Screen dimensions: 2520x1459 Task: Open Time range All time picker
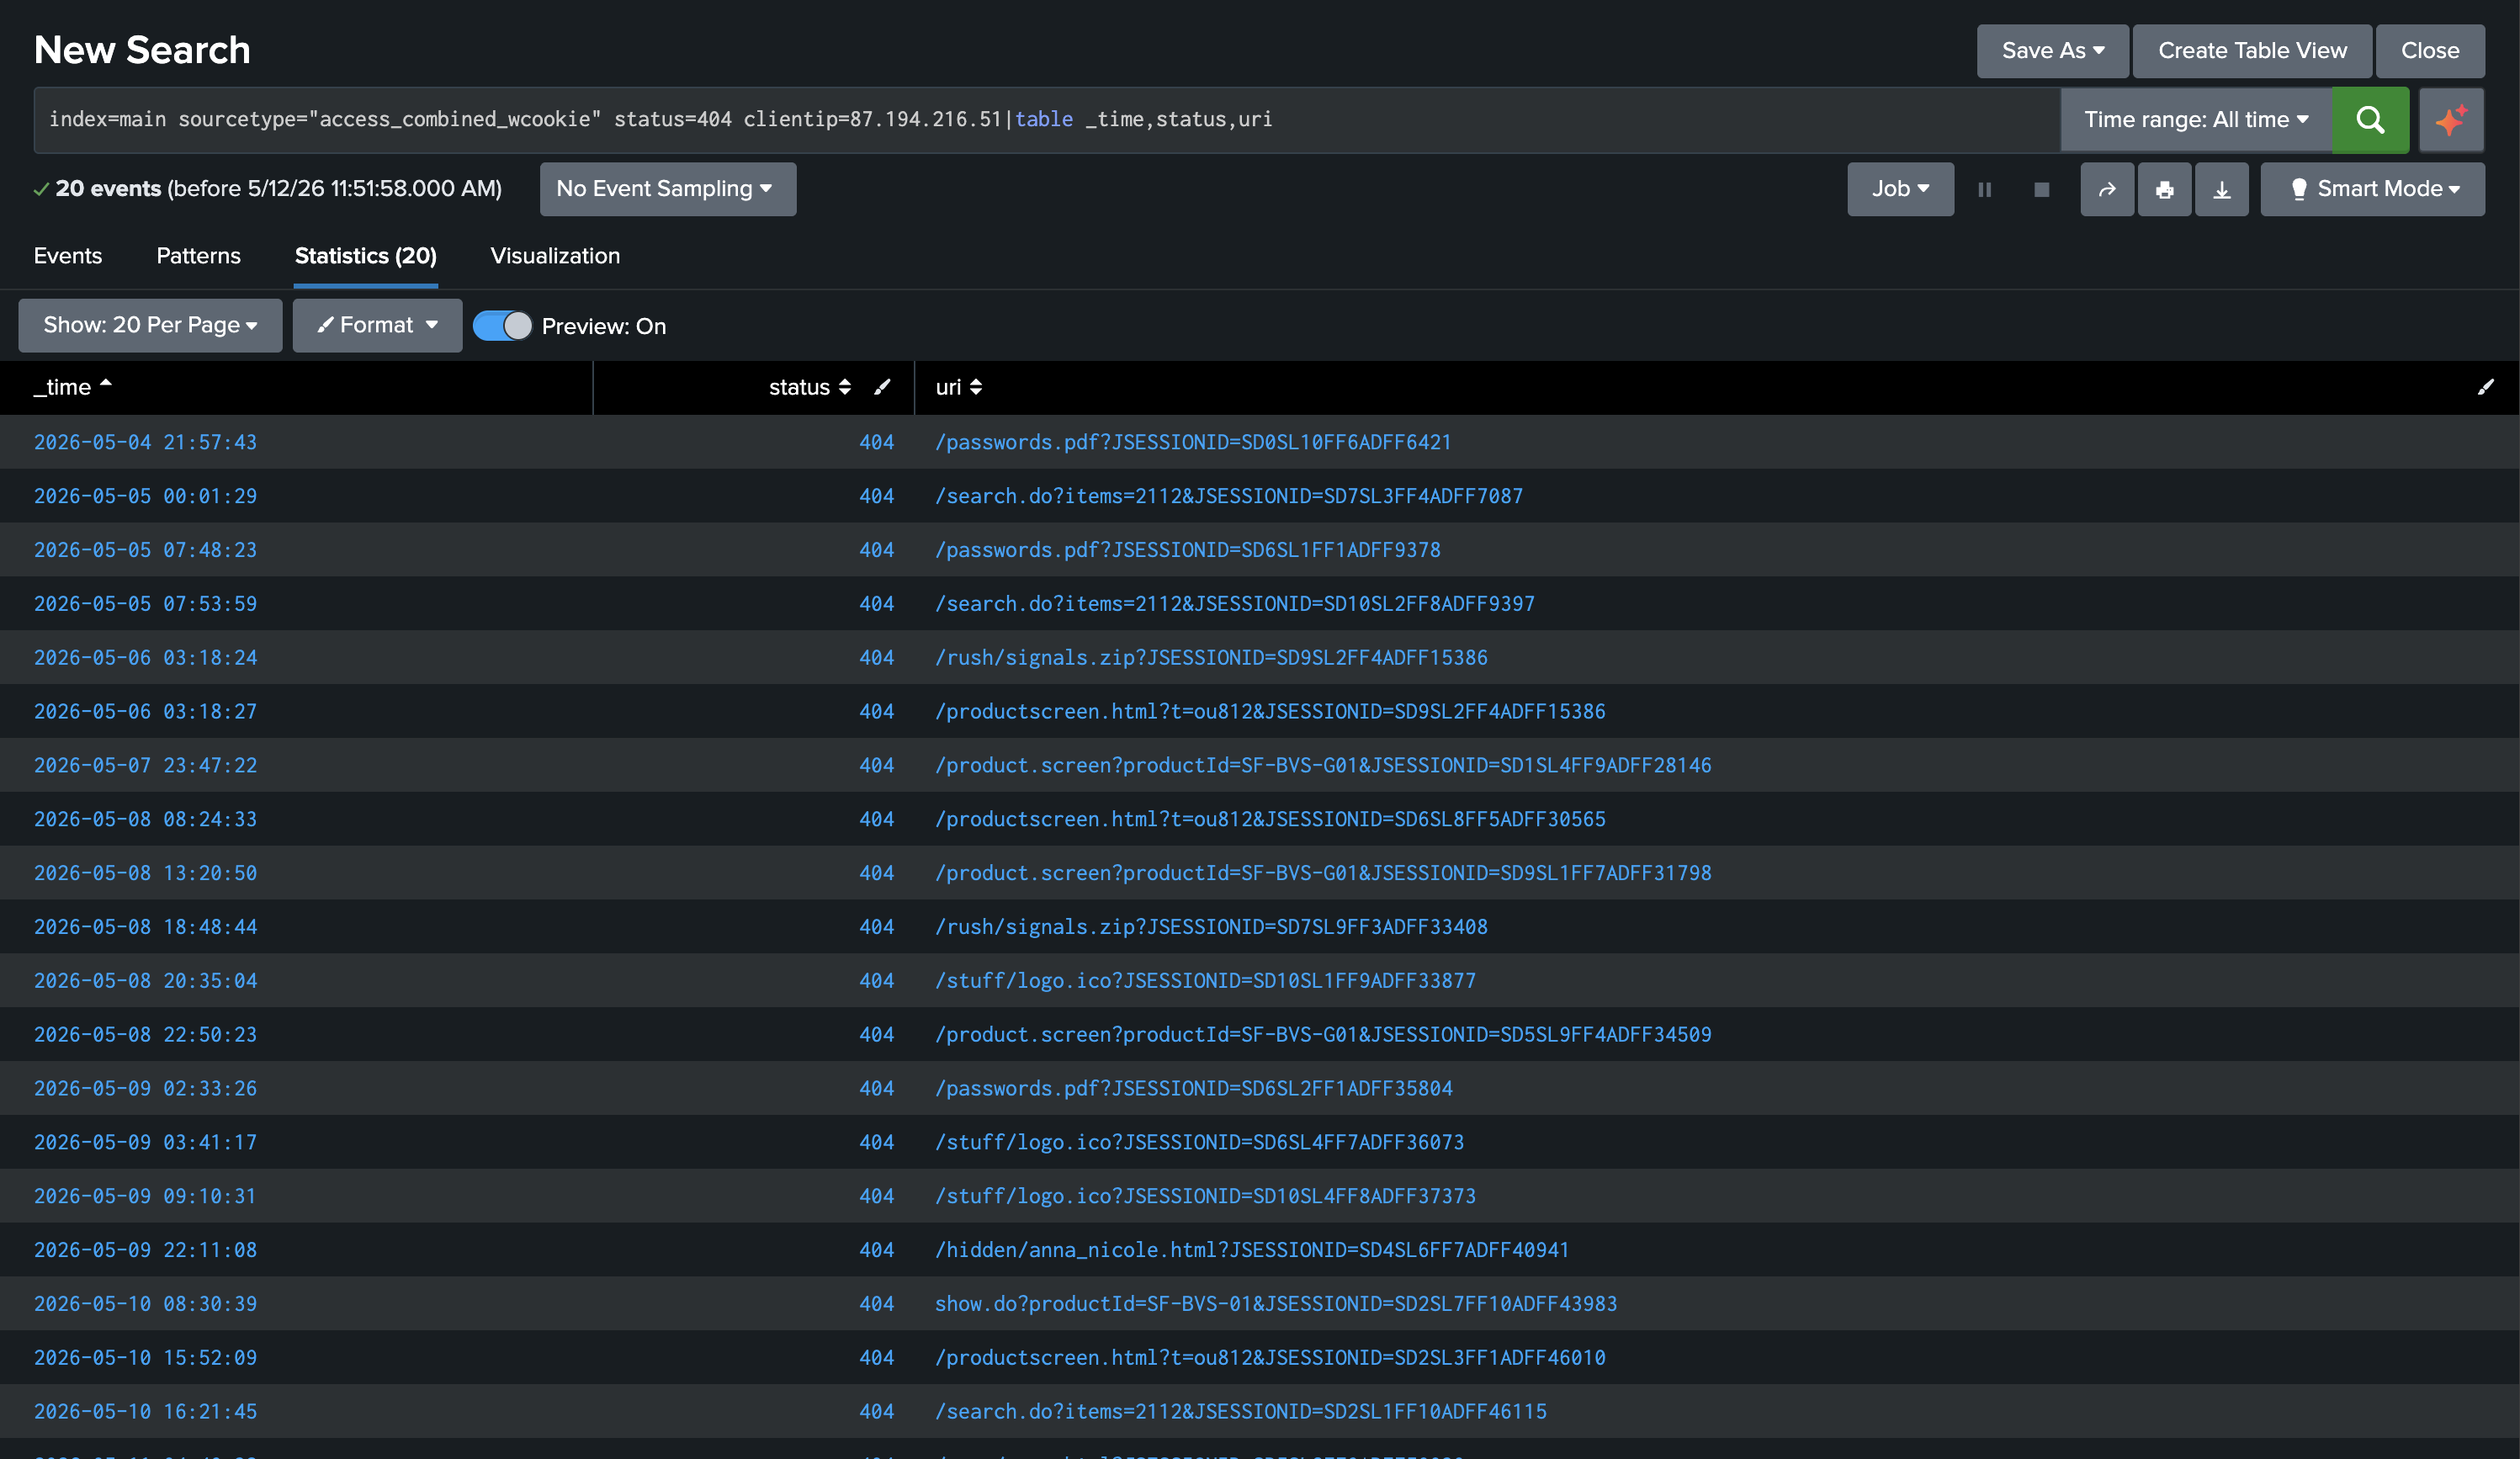coord(2196,120)
